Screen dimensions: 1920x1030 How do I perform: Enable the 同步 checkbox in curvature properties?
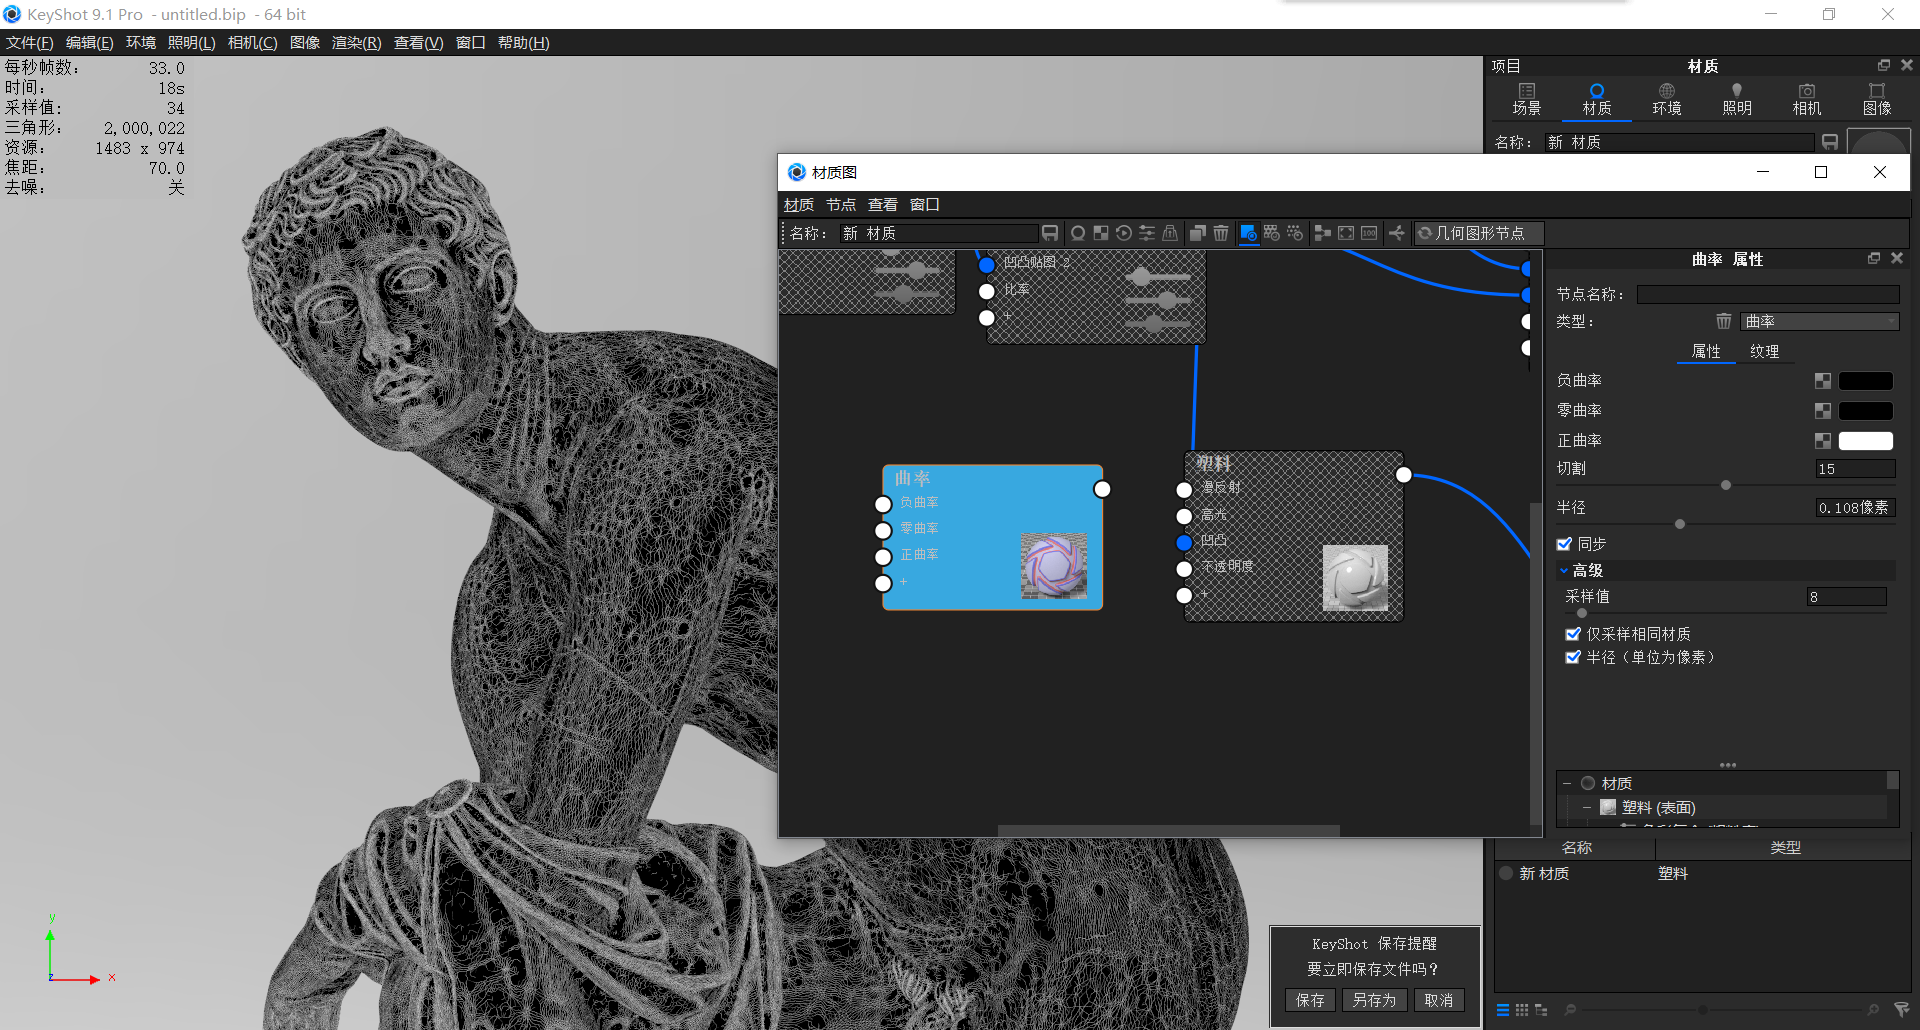[x=1566, y=543]
